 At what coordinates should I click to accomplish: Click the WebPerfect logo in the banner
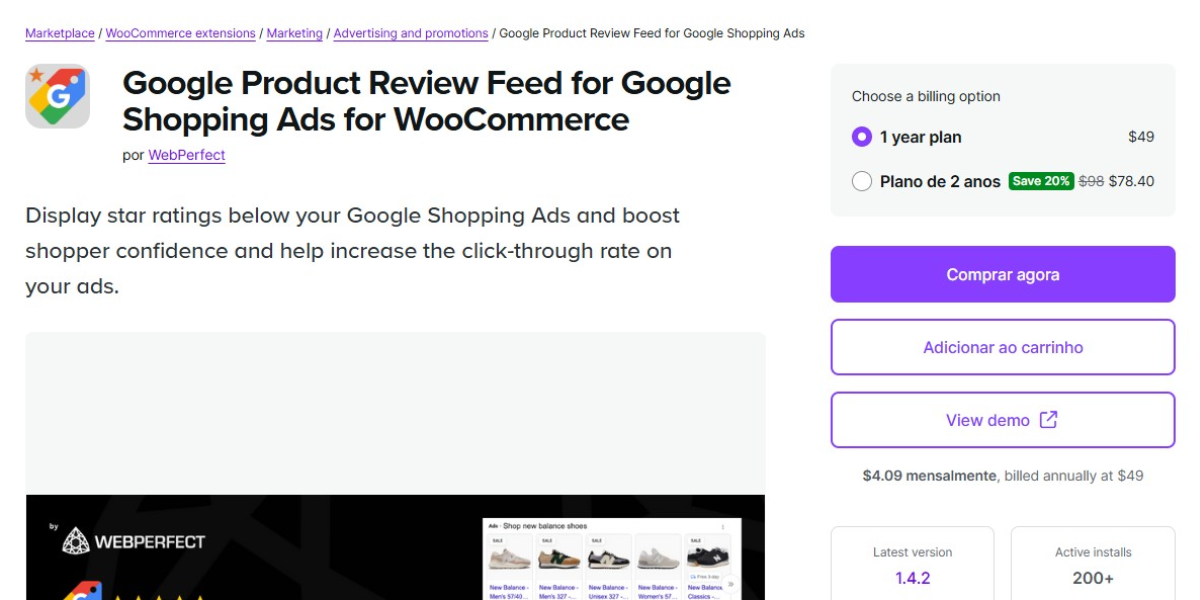[133, 542]
